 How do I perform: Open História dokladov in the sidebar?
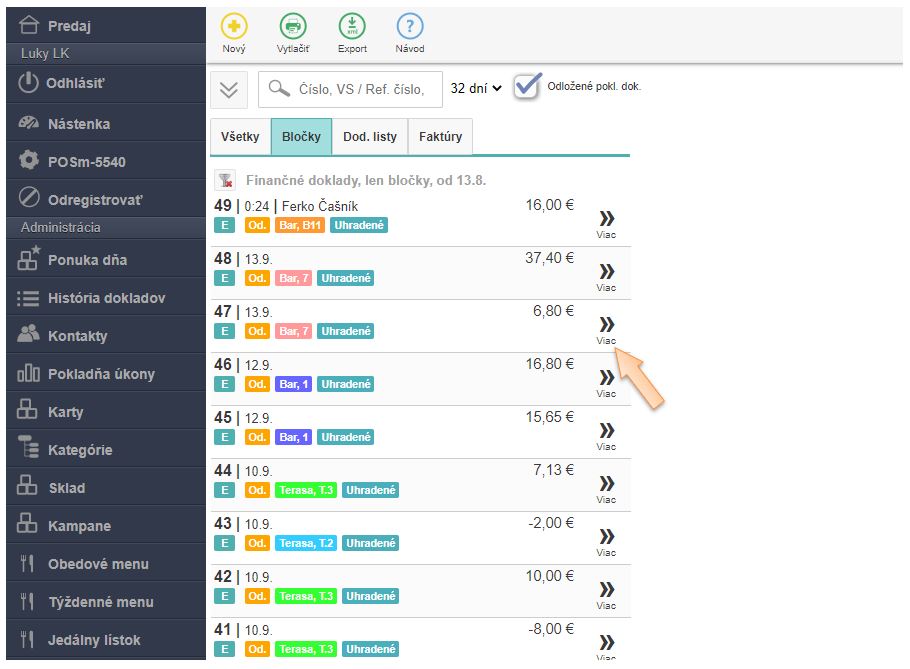coord(106,298)
